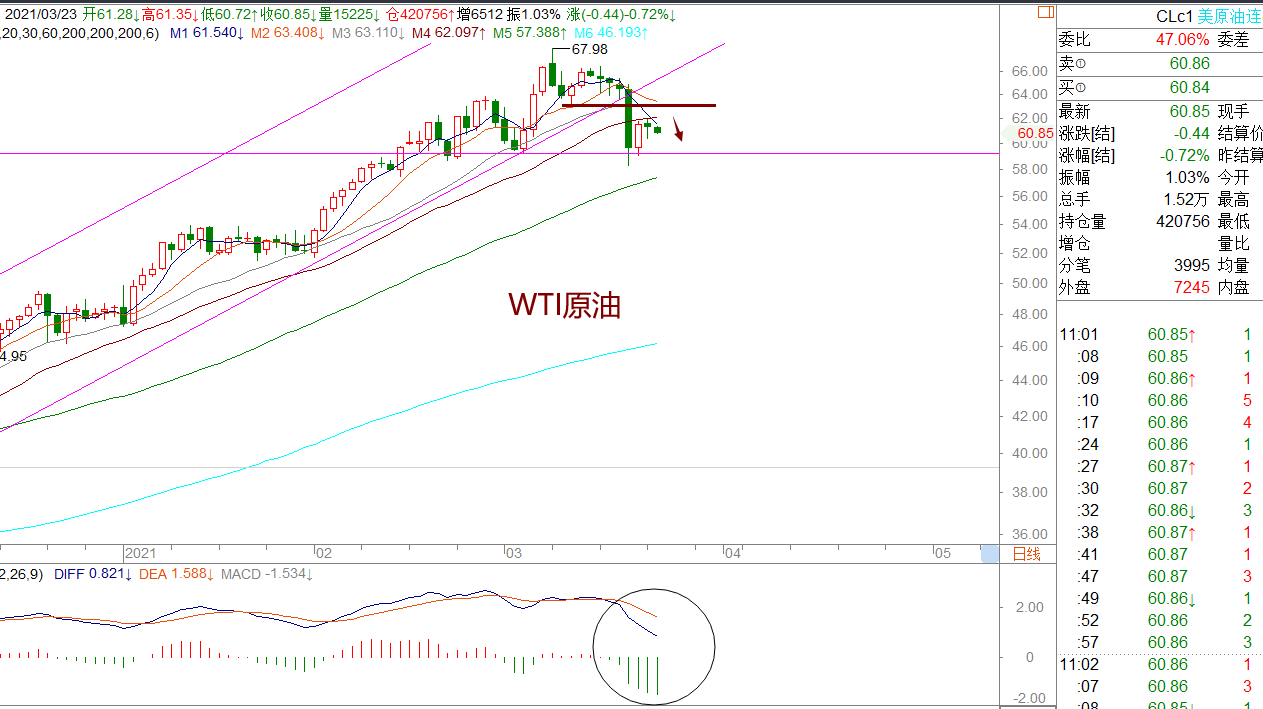The height and width of the screenshot is (709, 1263).
Task: Click the 分笔 value 3995
Action: coord(1191,265)
